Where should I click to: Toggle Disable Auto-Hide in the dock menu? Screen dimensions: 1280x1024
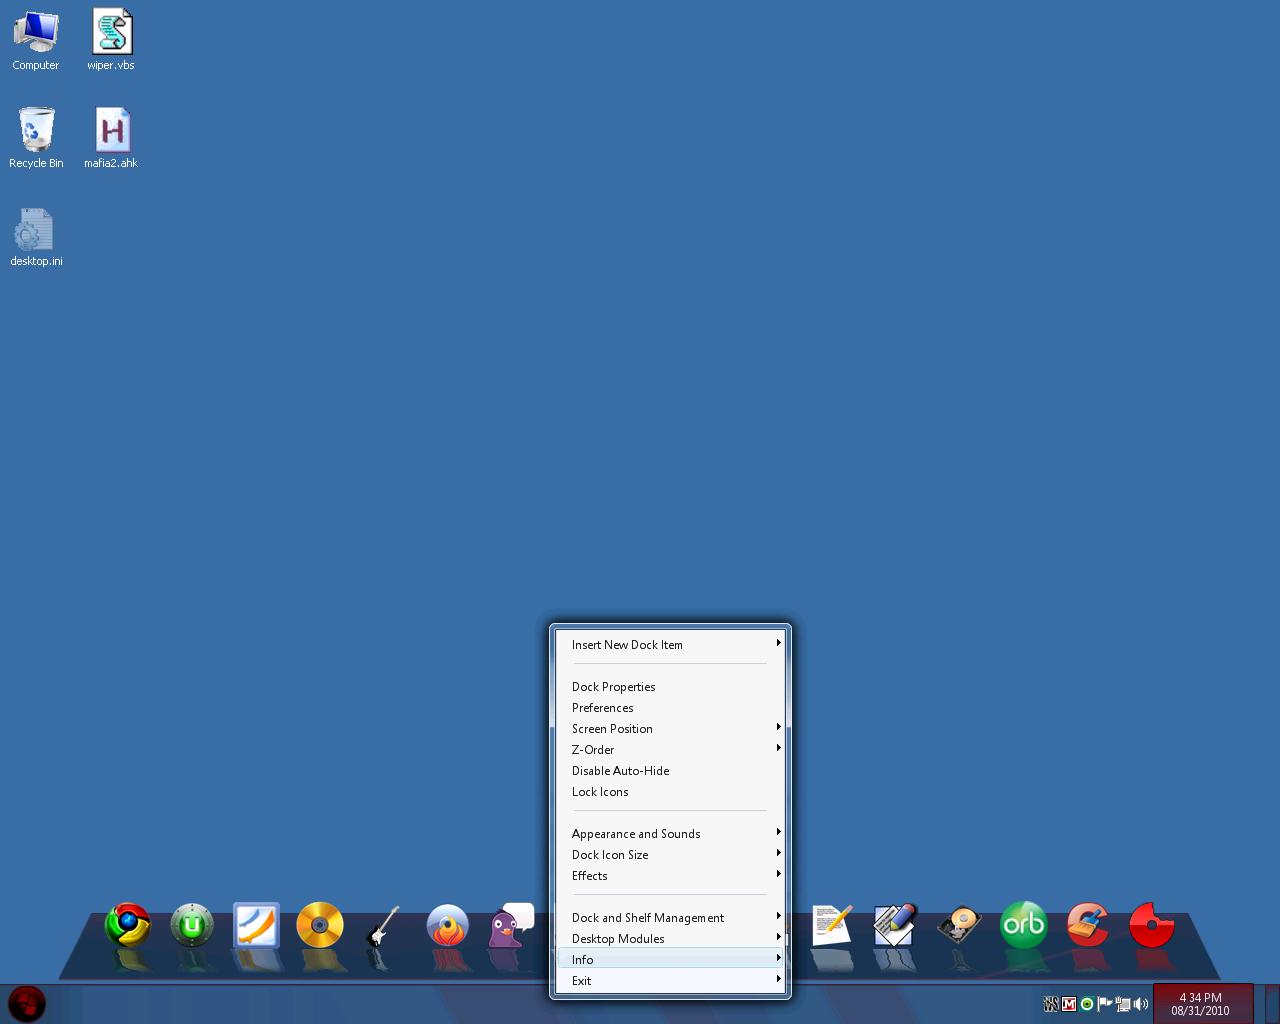click(x=620, y=771)
